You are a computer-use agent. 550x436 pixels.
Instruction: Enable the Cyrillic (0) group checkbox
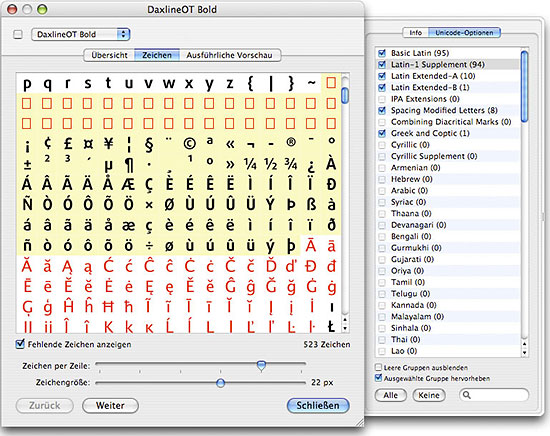click(x=382, y=145)
